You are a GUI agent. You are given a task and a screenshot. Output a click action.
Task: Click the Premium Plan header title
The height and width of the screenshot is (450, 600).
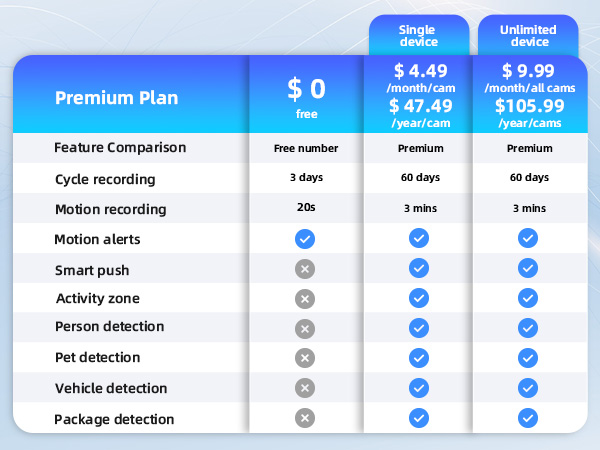tap(116, 98)
